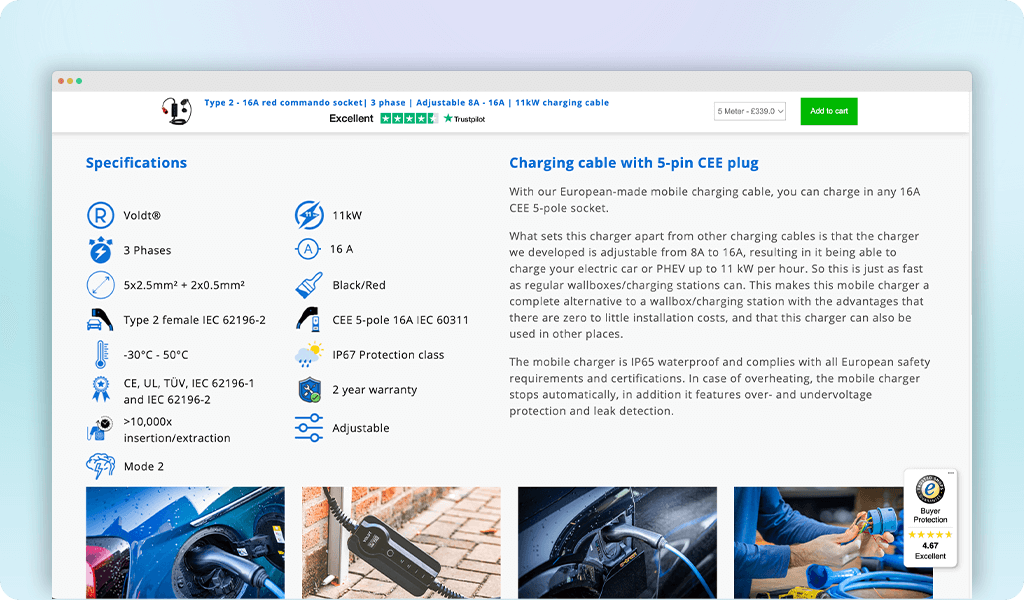Click the '16 A' spec text

pos(342,249)
